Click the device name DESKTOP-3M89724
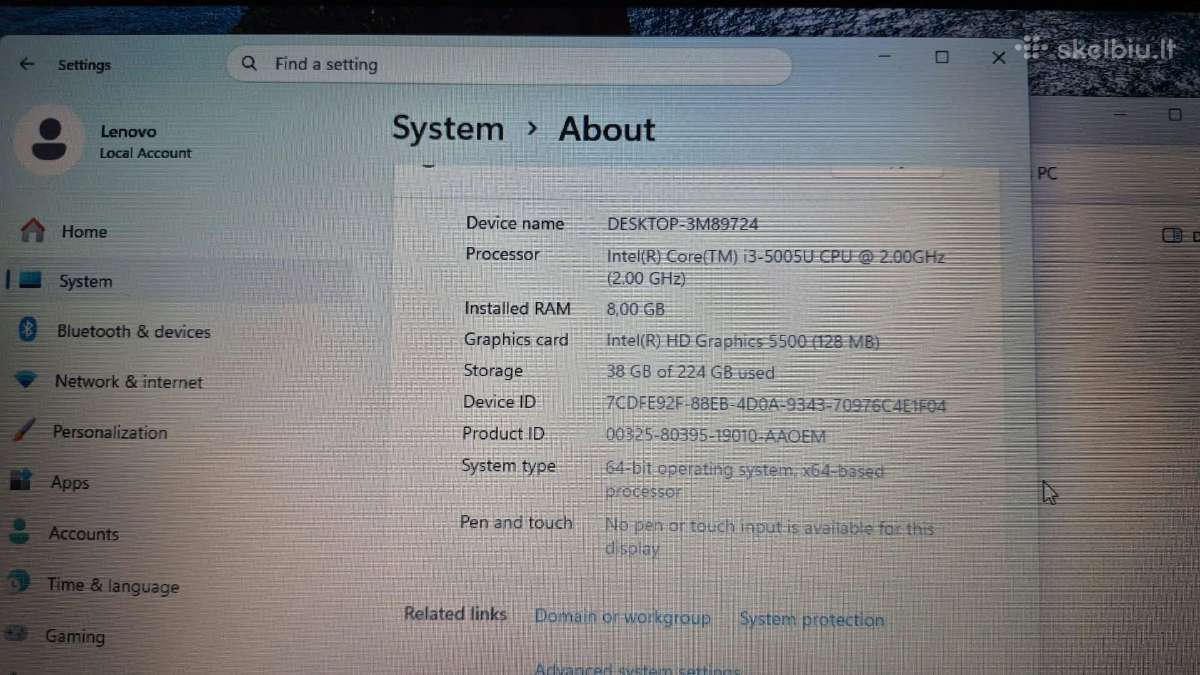 tap(682, 224)
